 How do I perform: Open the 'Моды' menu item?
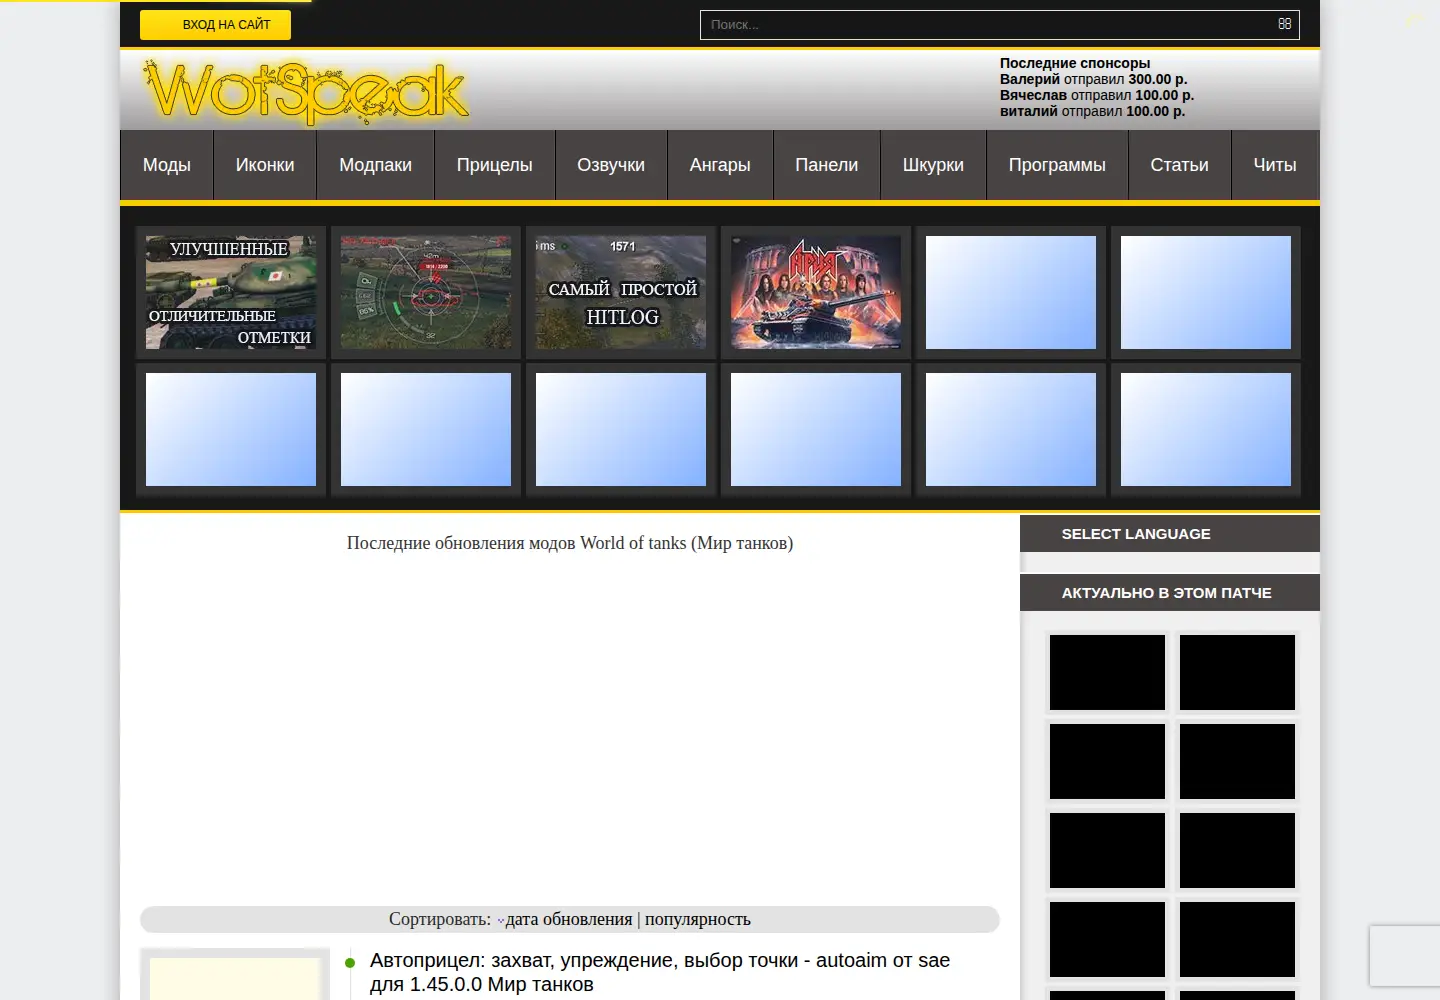(x=167, y=165)
